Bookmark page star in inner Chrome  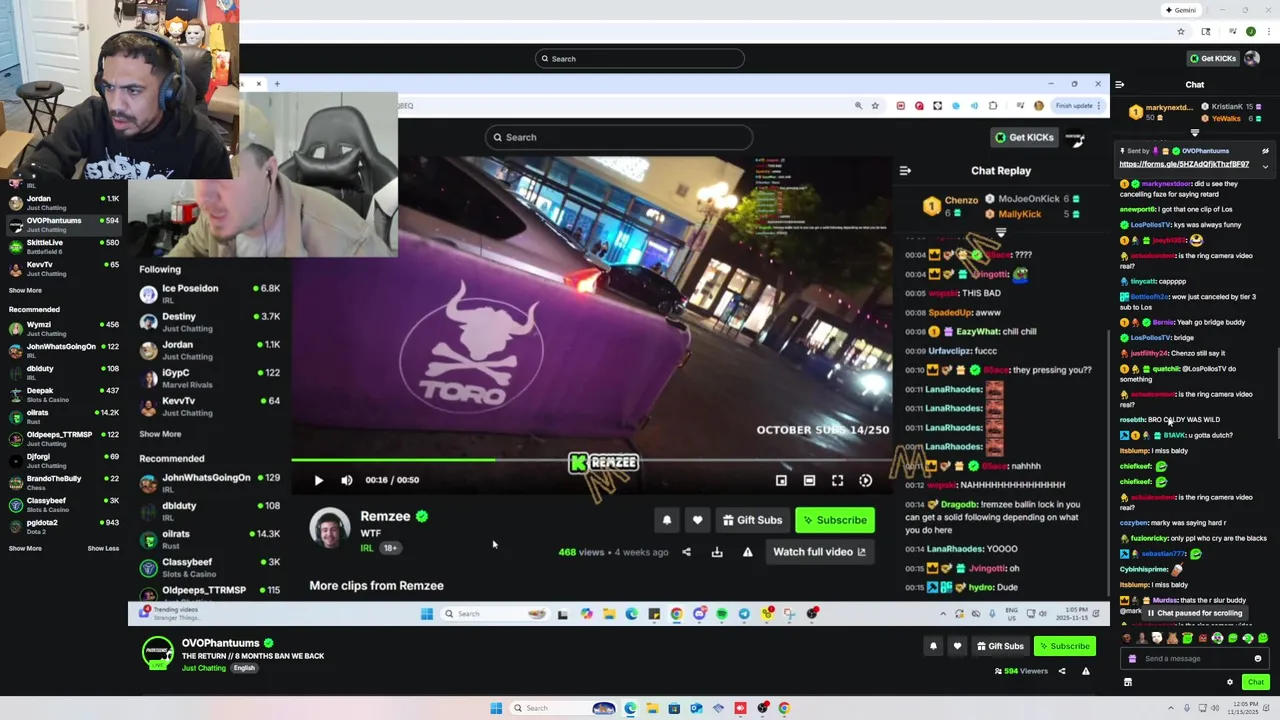click(875, 106)
